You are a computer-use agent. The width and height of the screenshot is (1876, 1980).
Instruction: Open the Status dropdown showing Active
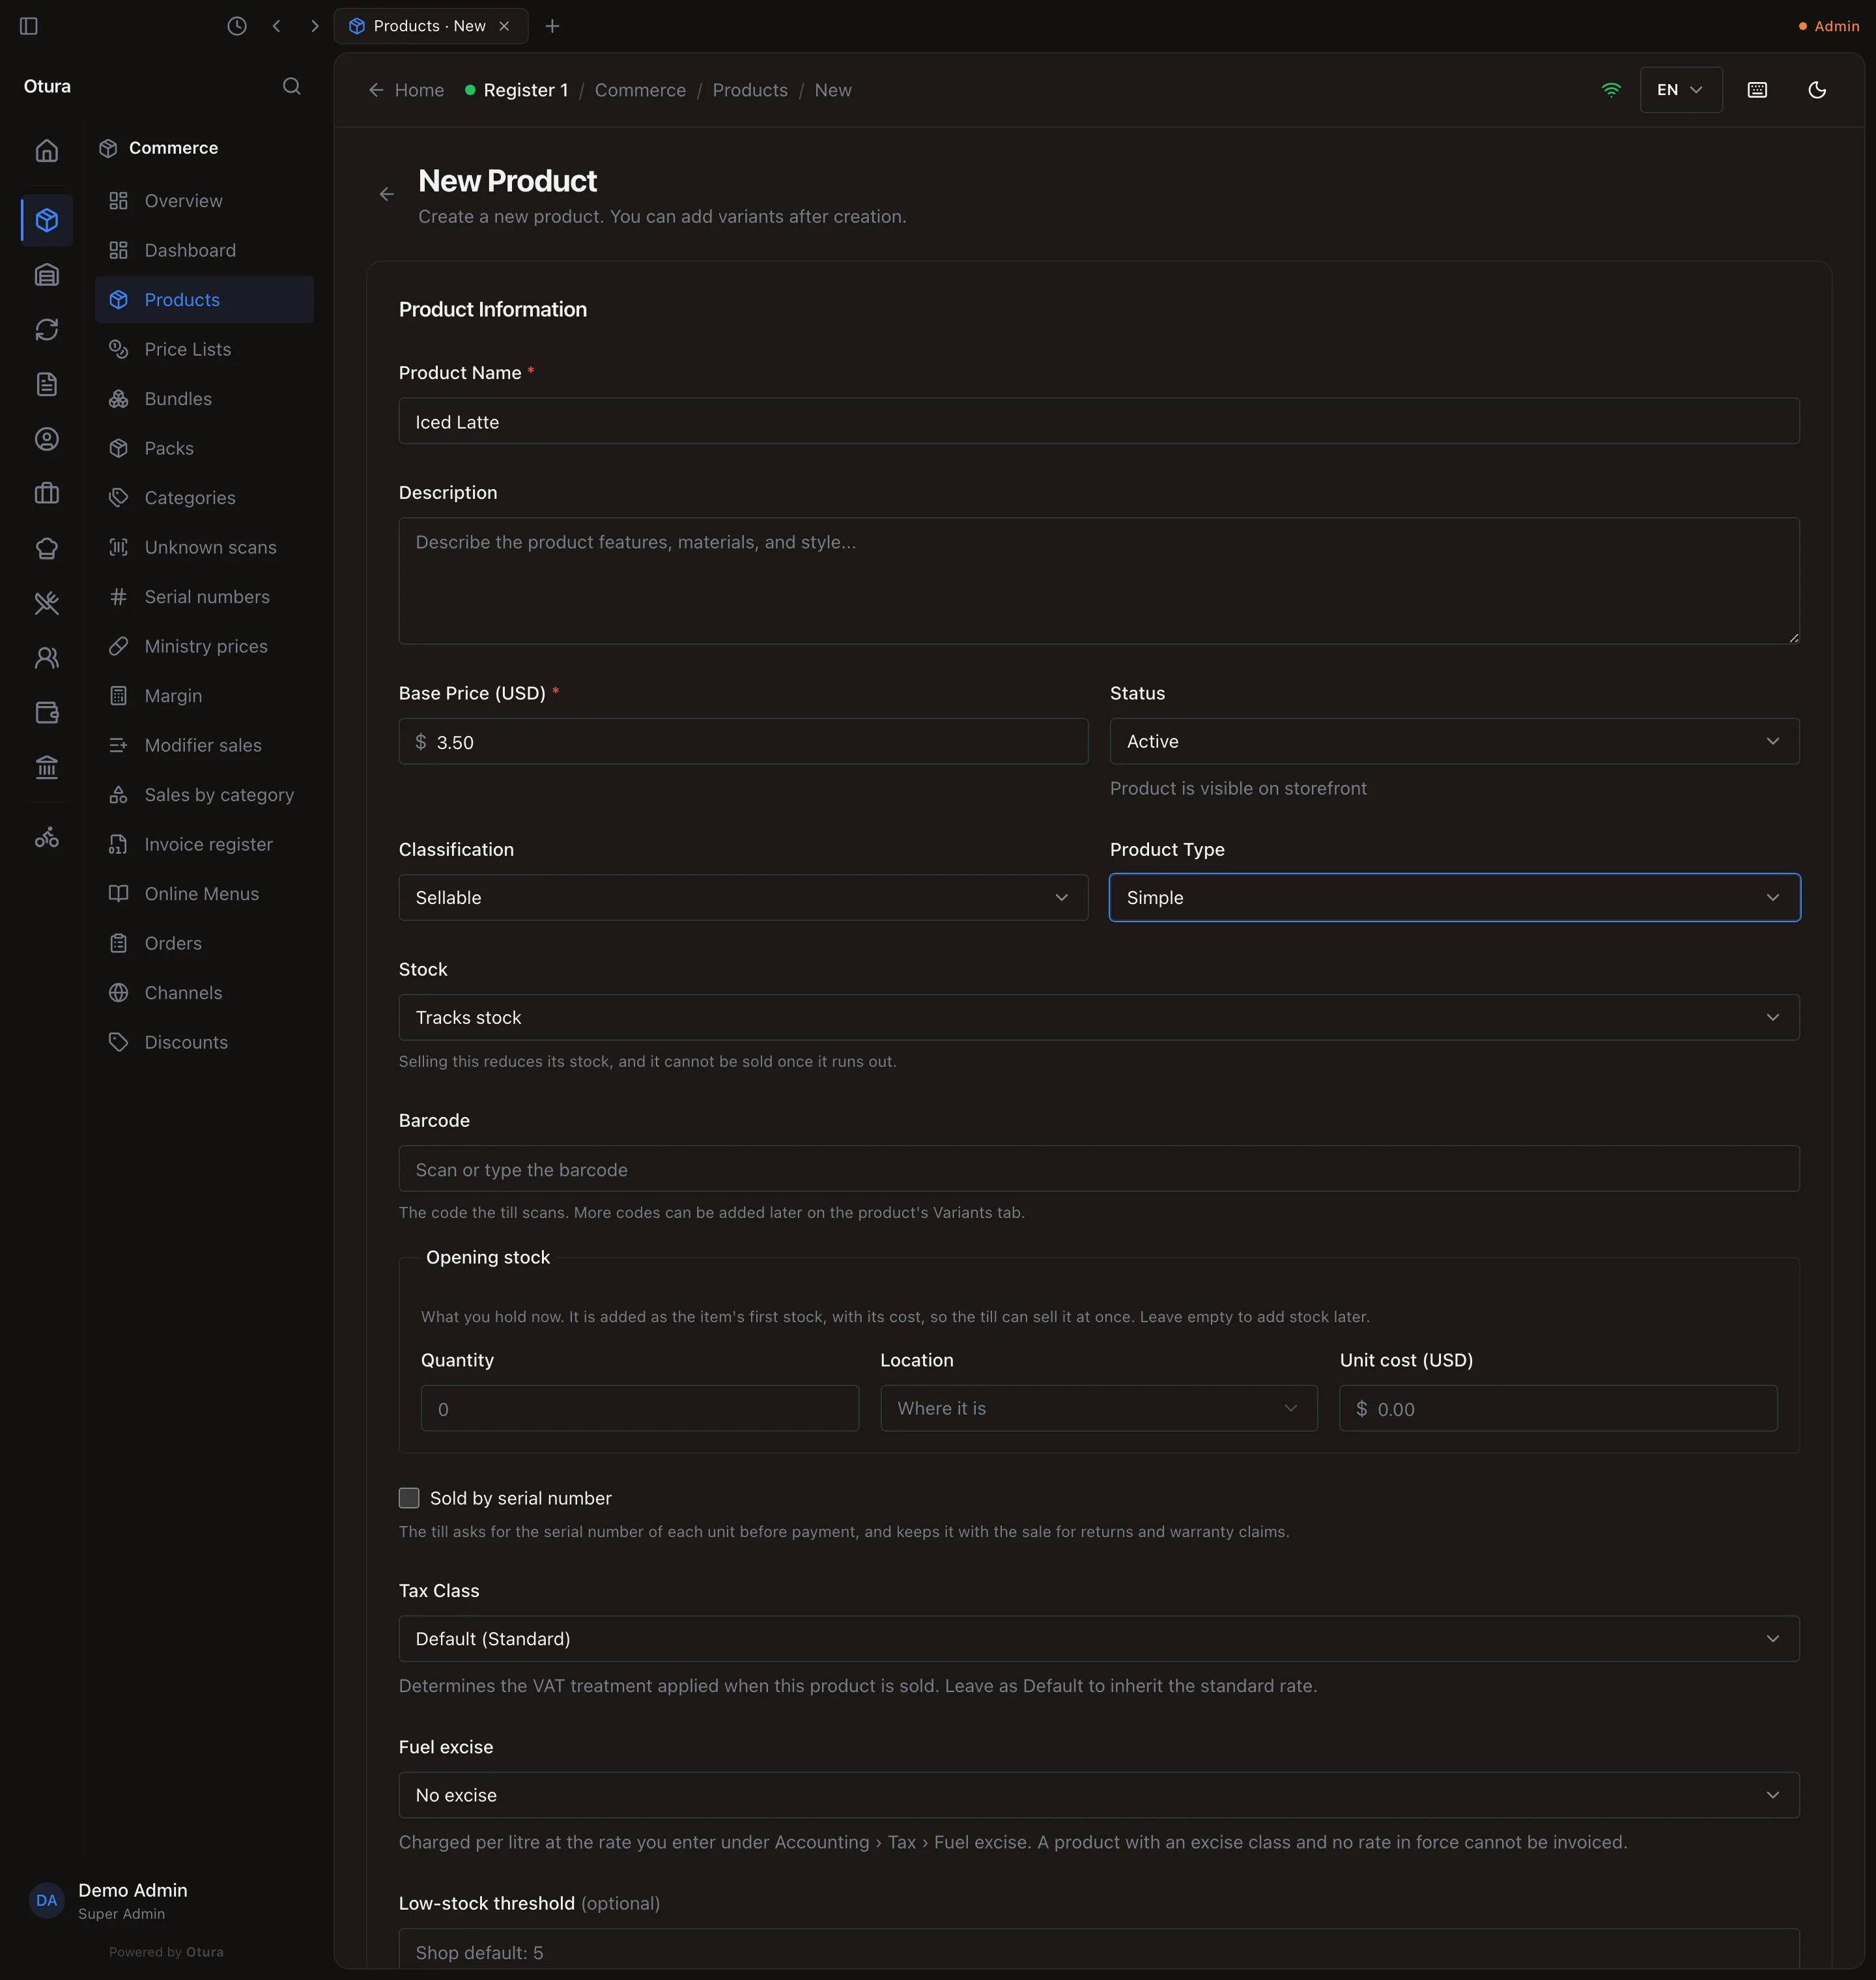coord(1454,741)
